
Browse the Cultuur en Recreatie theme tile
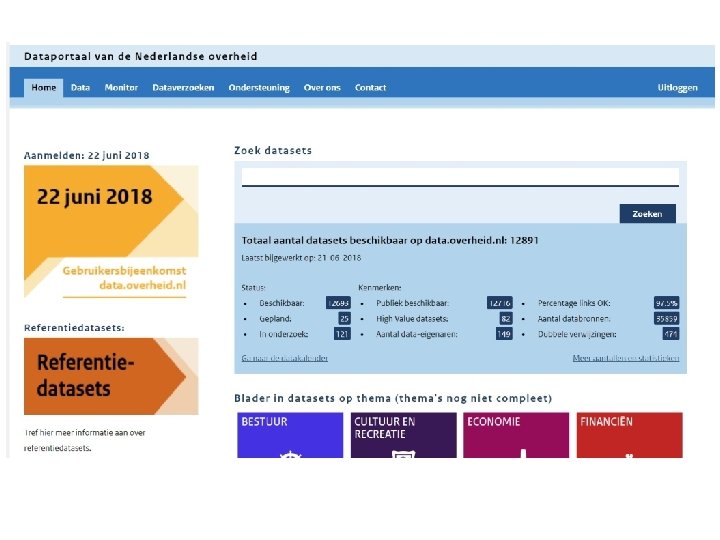[404, 435]
